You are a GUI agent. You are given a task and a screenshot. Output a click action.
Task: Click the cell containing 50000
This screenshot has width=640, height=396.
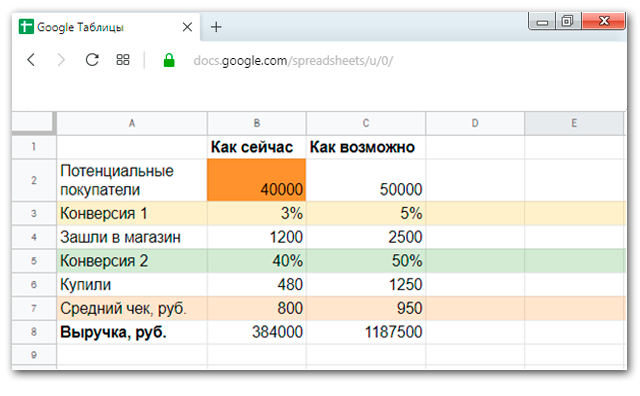366,180
